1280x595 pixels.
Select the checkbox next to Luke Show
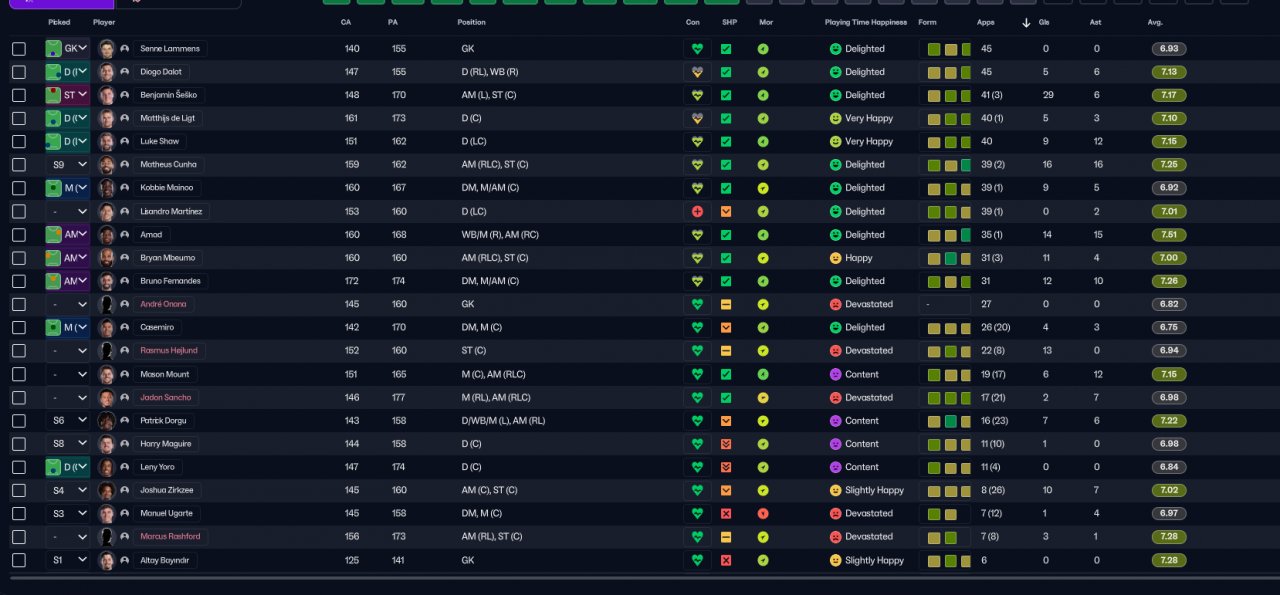(19, 141)
